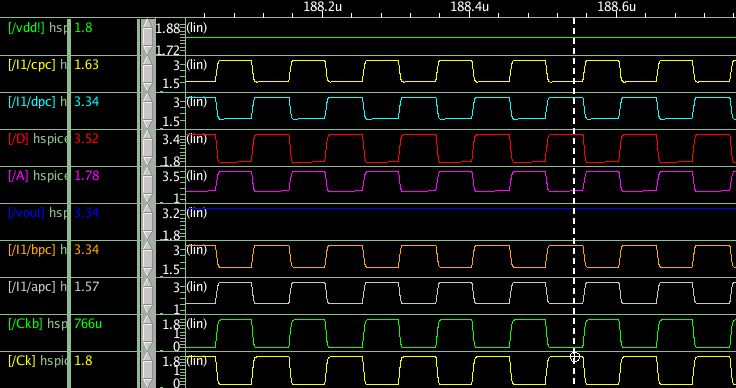
Task: Click the down arrow of the /vdd! row scrollbar
Action: click(x=147, y=51)
